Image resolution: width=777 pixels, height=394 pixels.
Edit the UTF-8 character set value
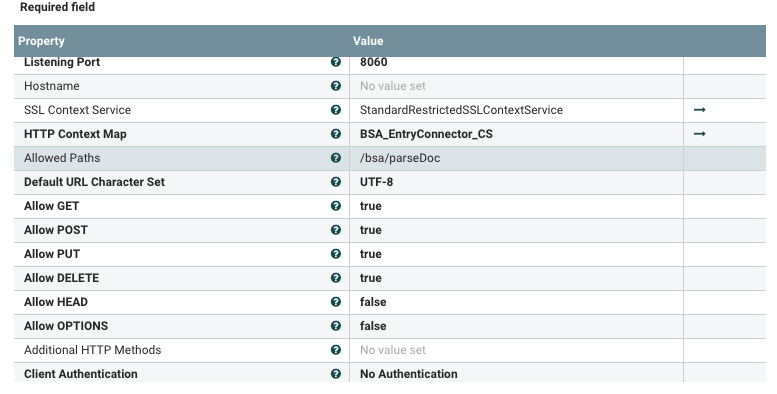click(x=516, y=182)
